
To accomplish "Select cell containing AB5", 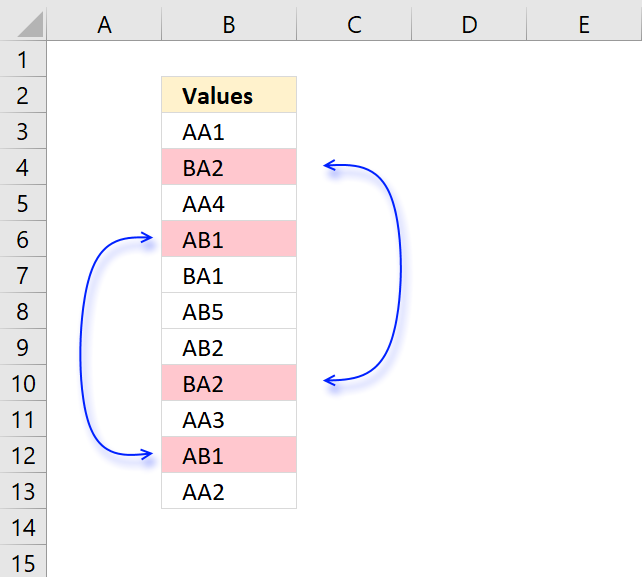I will [229, 311].
